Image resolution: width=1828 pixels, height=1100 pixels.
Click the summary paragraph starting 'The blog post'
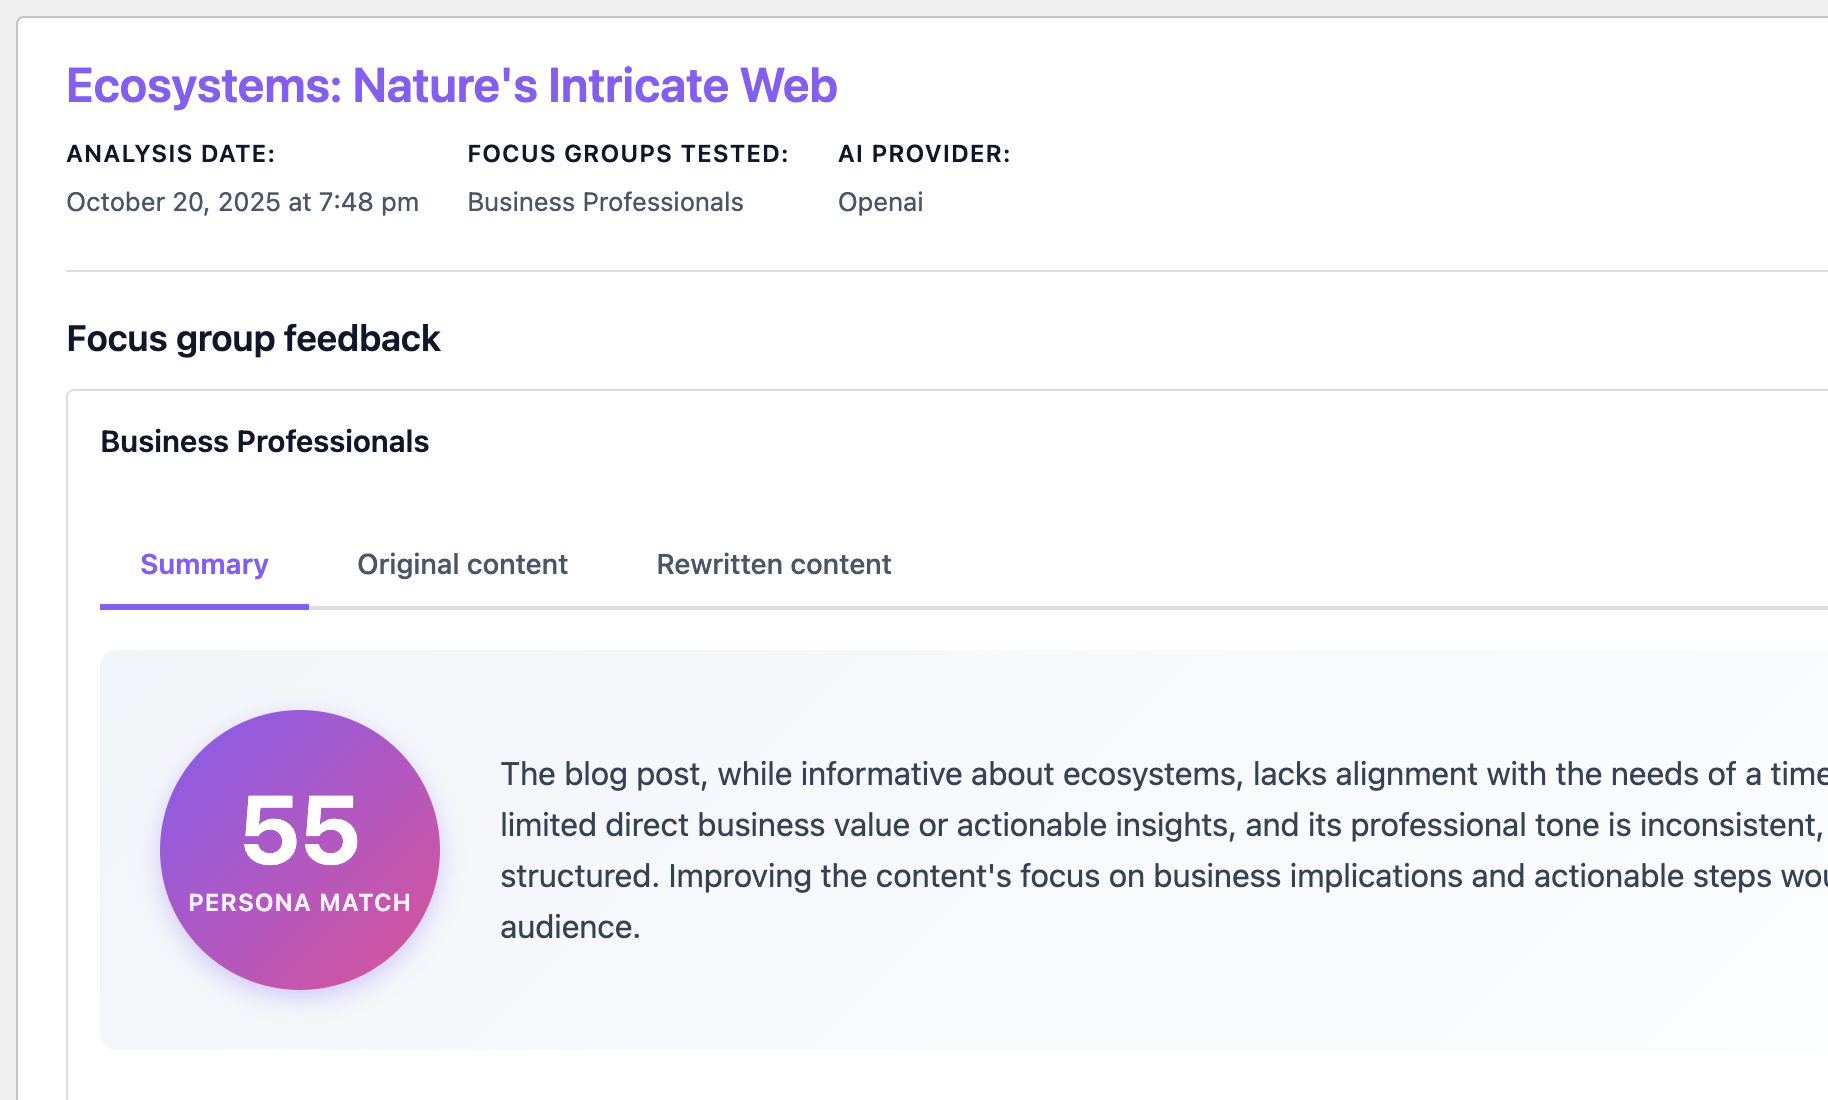pos(1164,850)
